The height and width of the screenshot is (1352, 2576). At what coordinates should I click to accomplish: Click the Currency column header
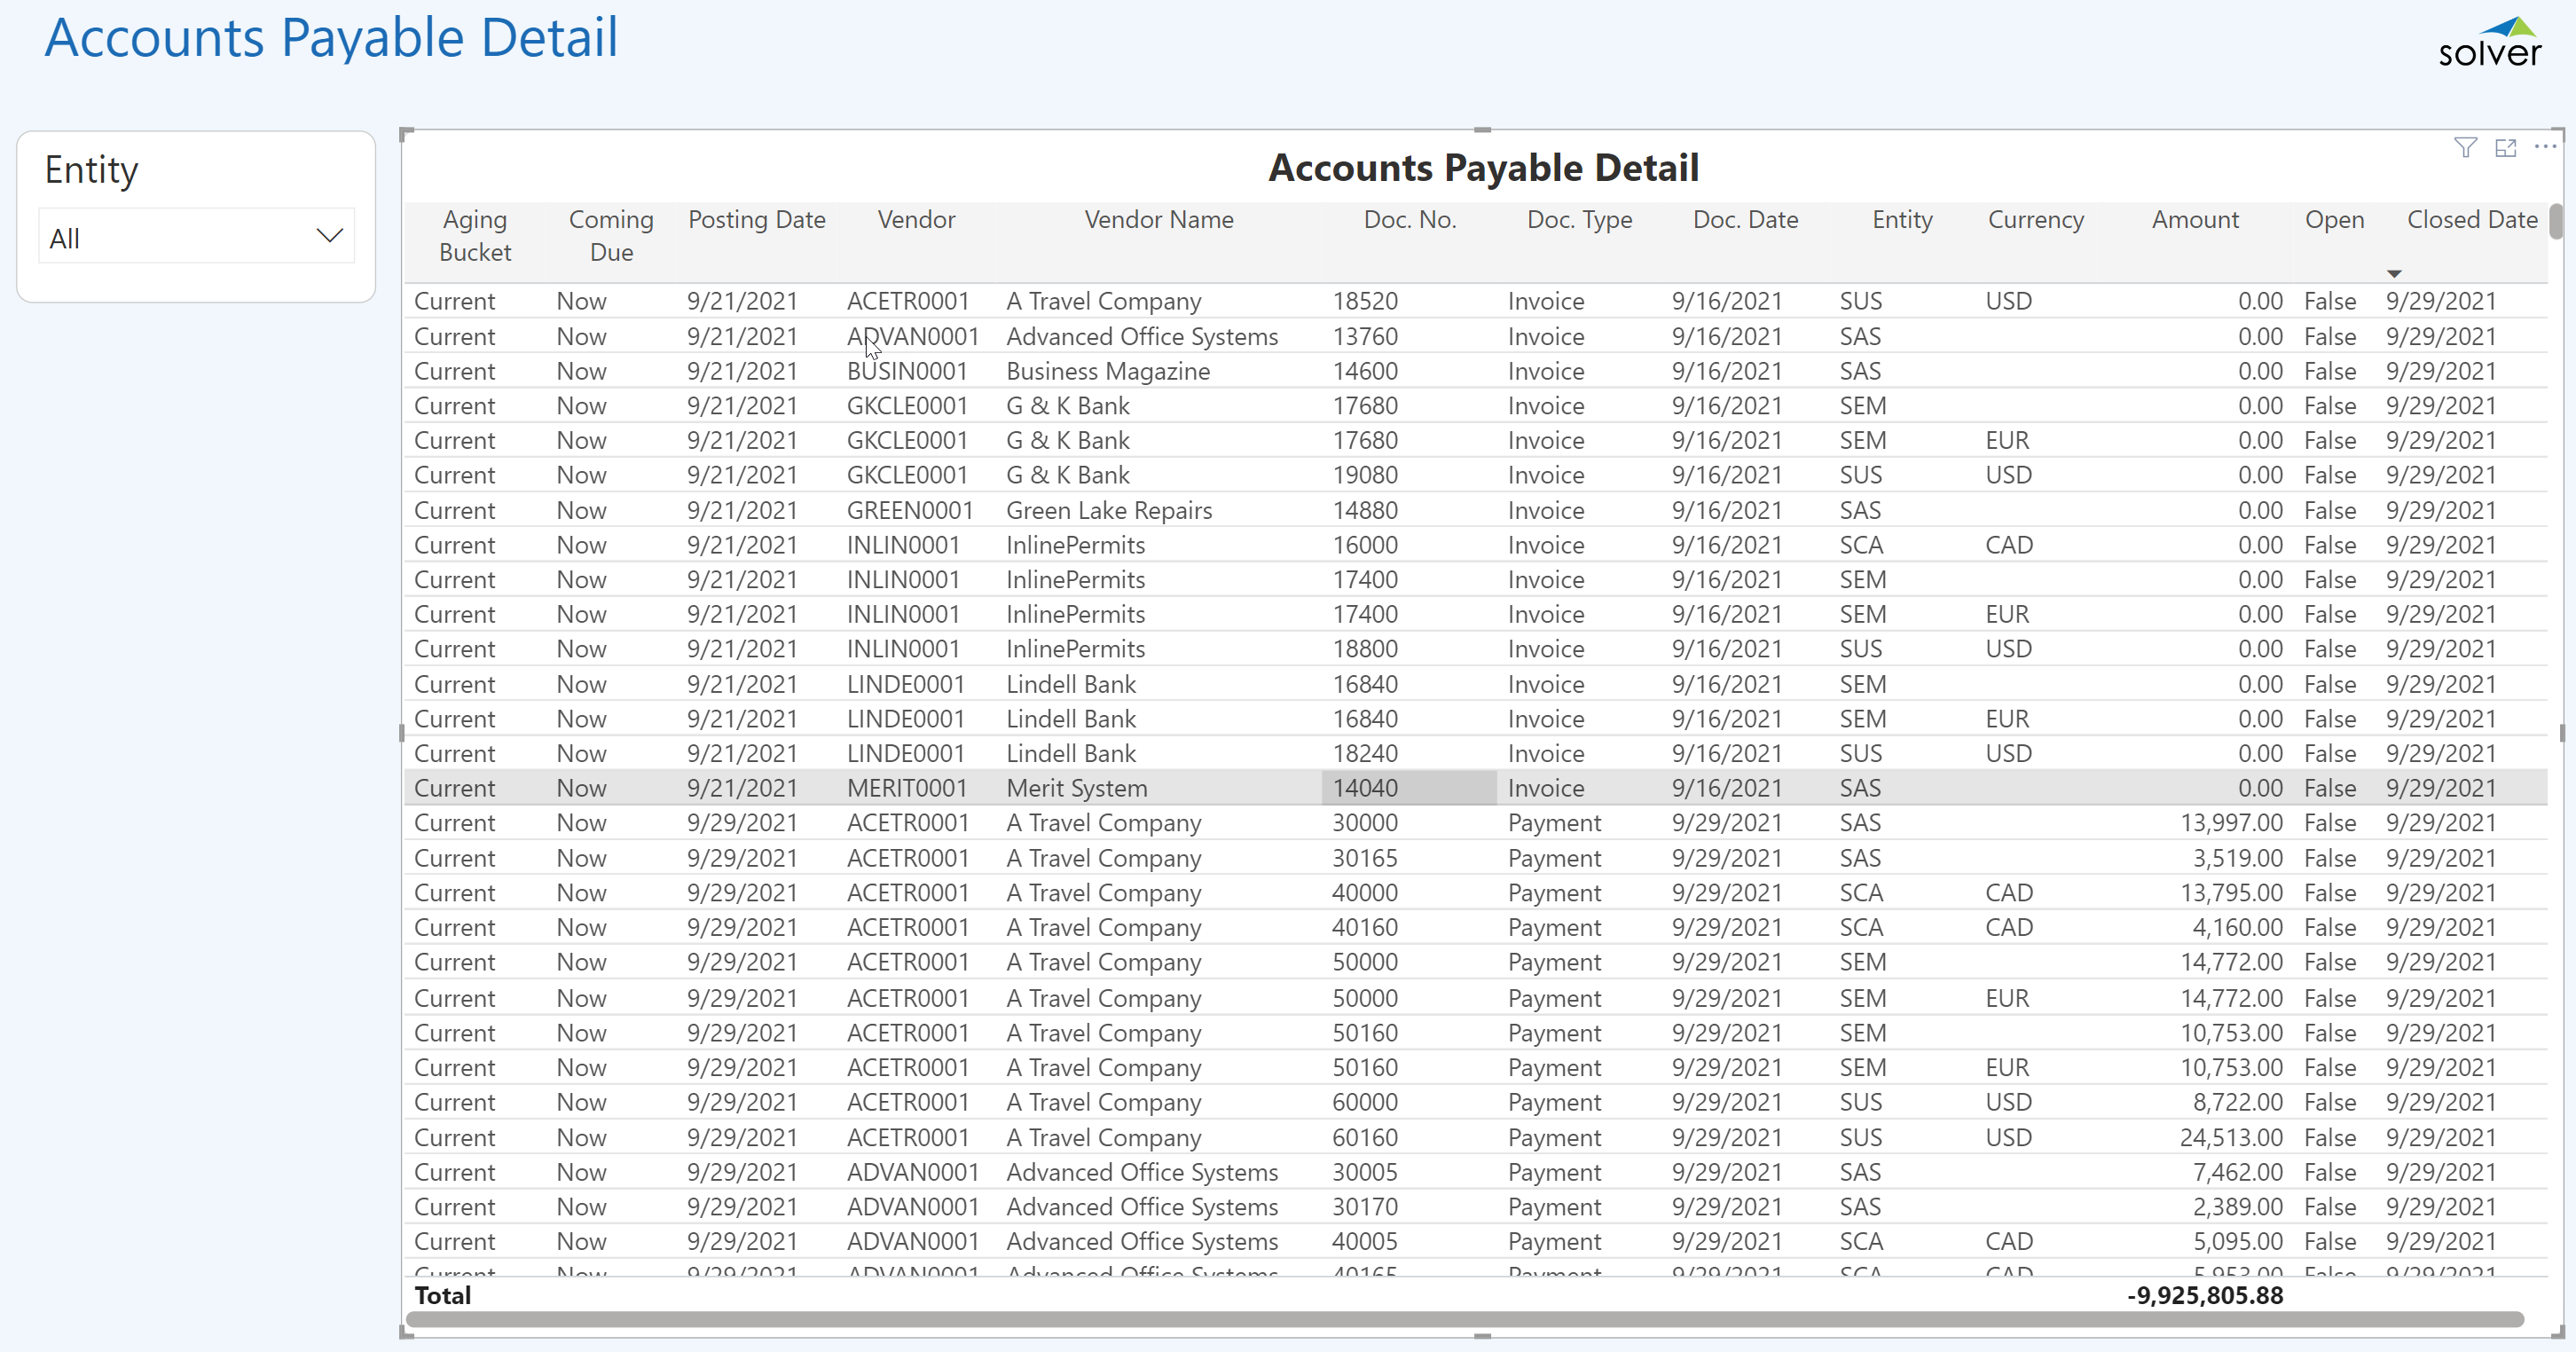coord(2035,220)
